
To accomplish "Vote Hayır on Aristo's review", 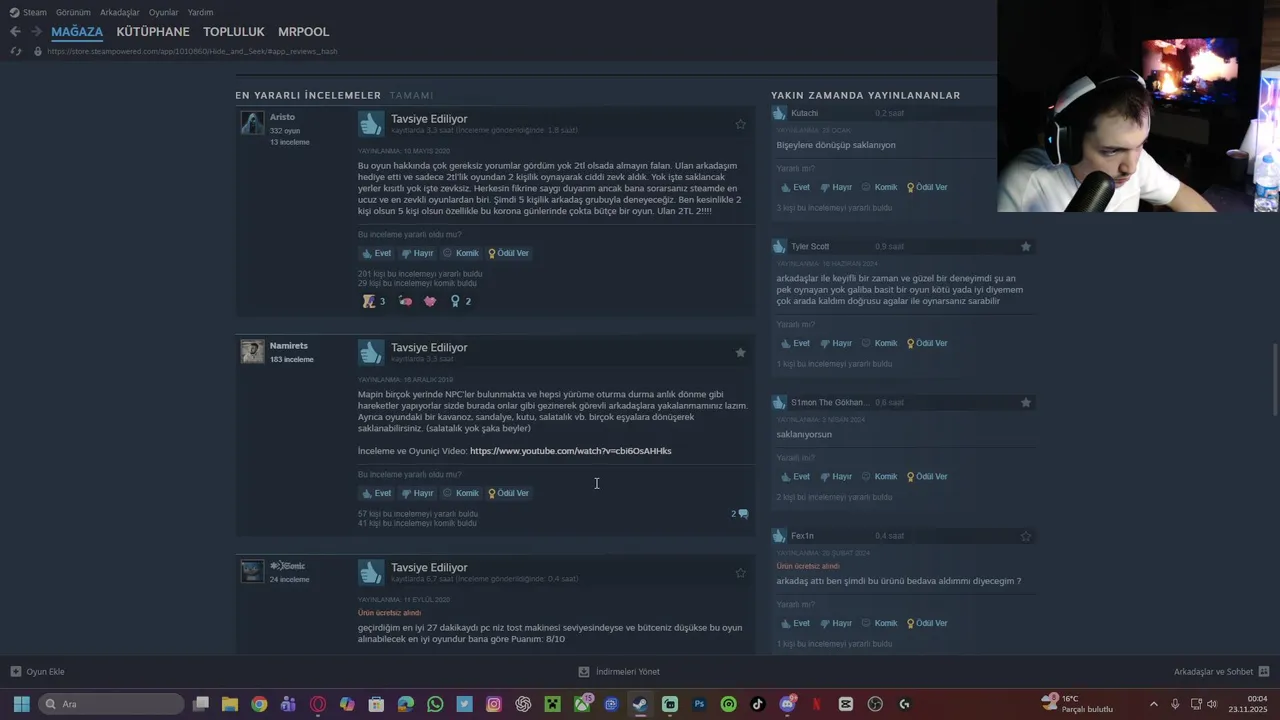I will click(417, 253).
